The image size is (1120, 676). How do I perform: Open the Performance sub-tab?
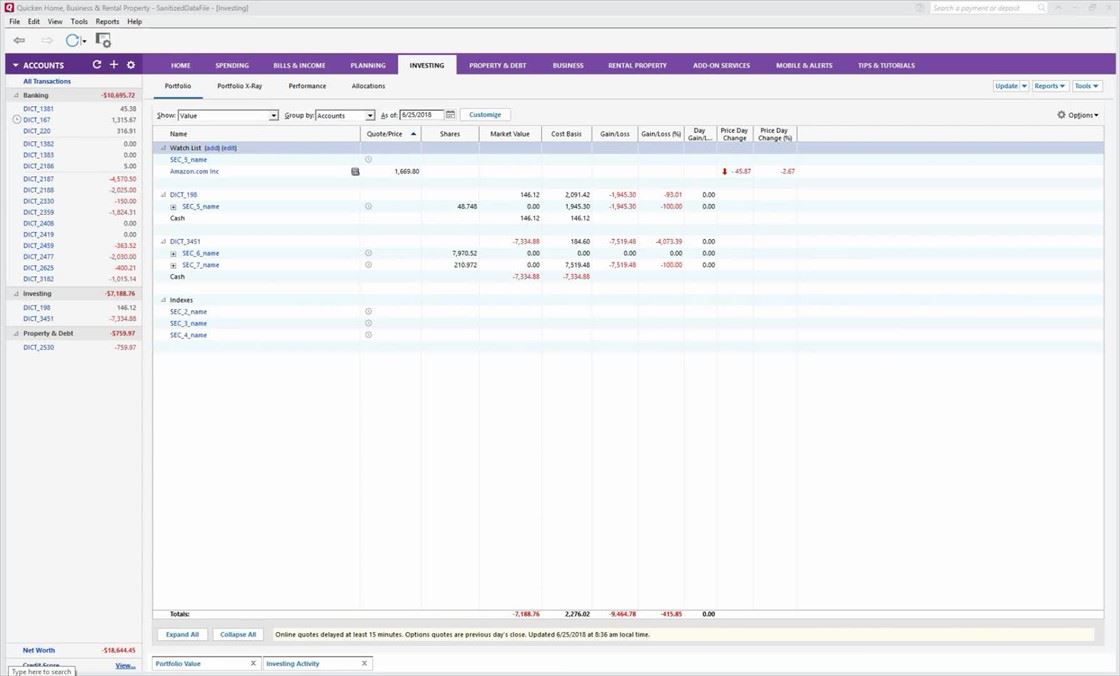pos(307,86)
